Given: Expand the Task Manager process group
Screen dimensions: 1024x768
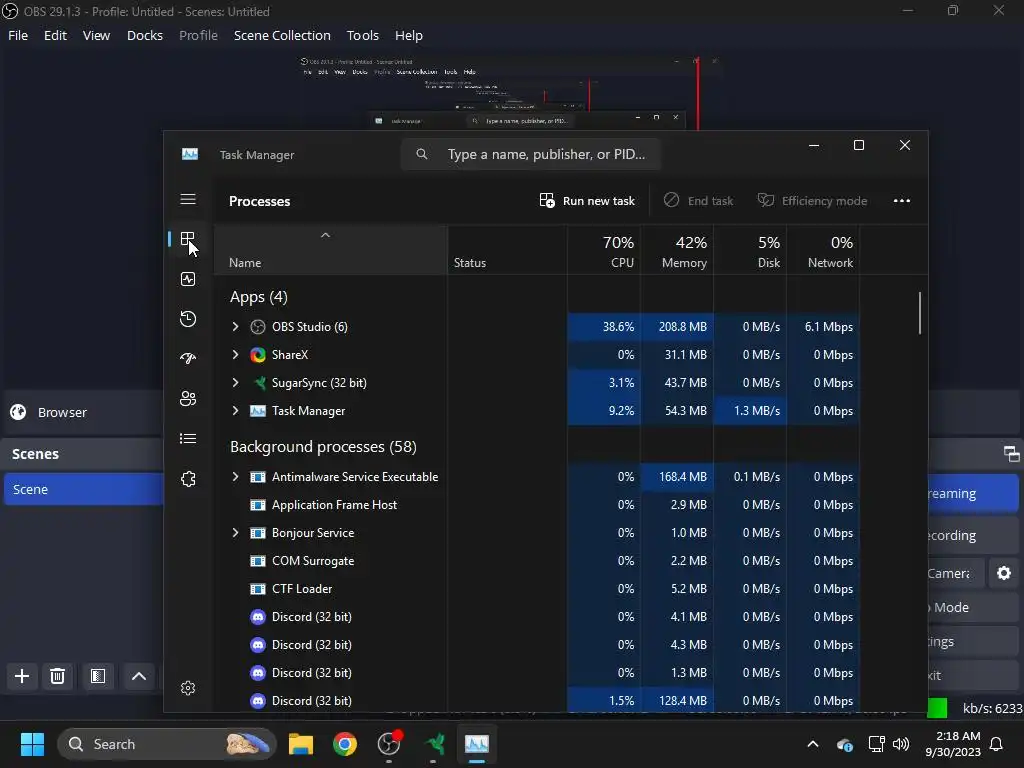Looking at the screenshot, I should pyautogui.click(x=235, y=411).
